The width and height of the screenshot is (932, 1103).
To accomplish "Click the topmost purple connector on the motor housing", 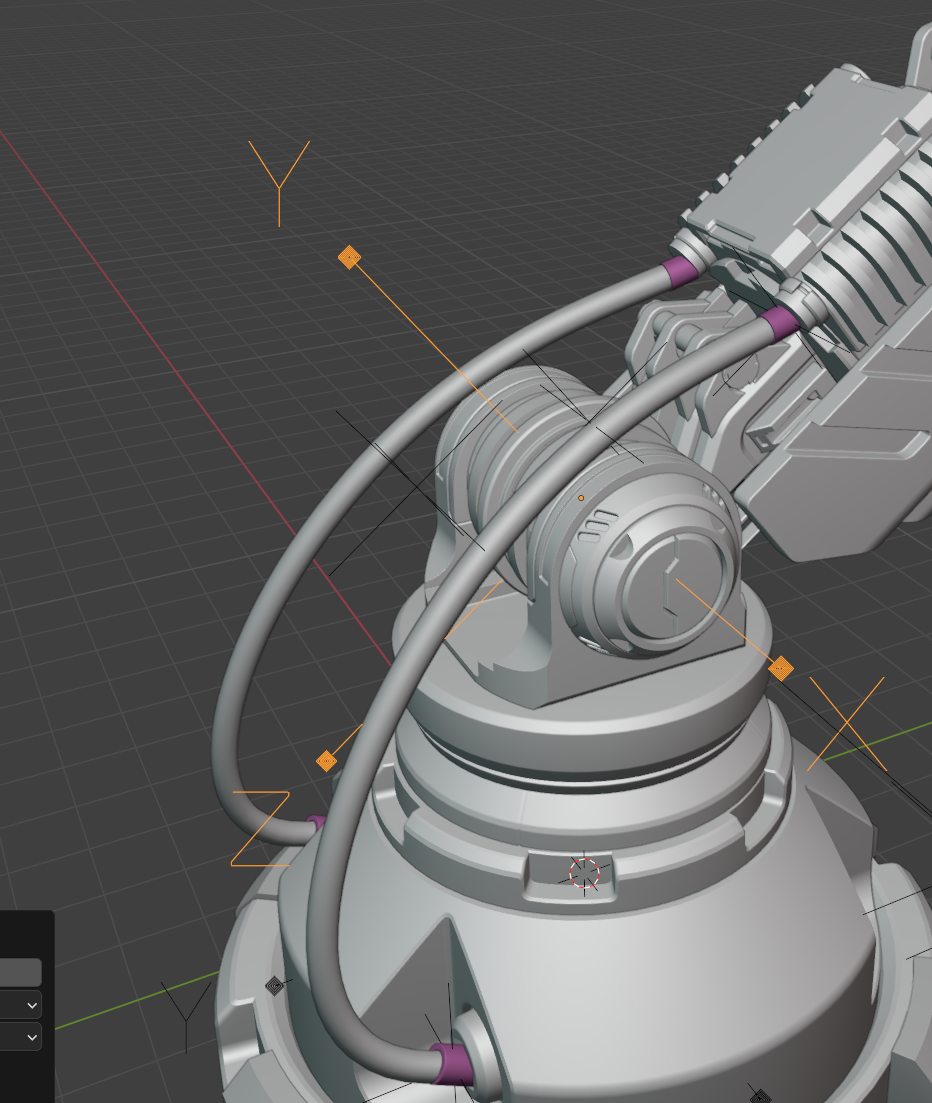I will 680,270.
